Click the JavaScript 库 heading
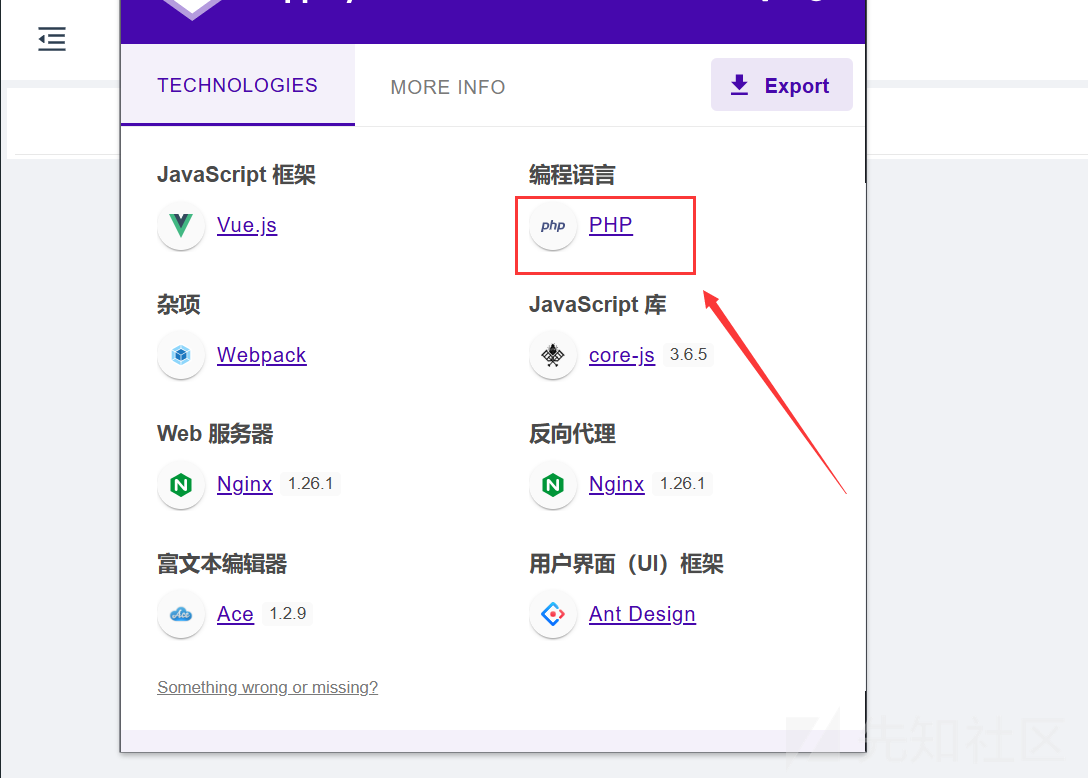Screen dimensions: 1088x778 pos(597,304)
